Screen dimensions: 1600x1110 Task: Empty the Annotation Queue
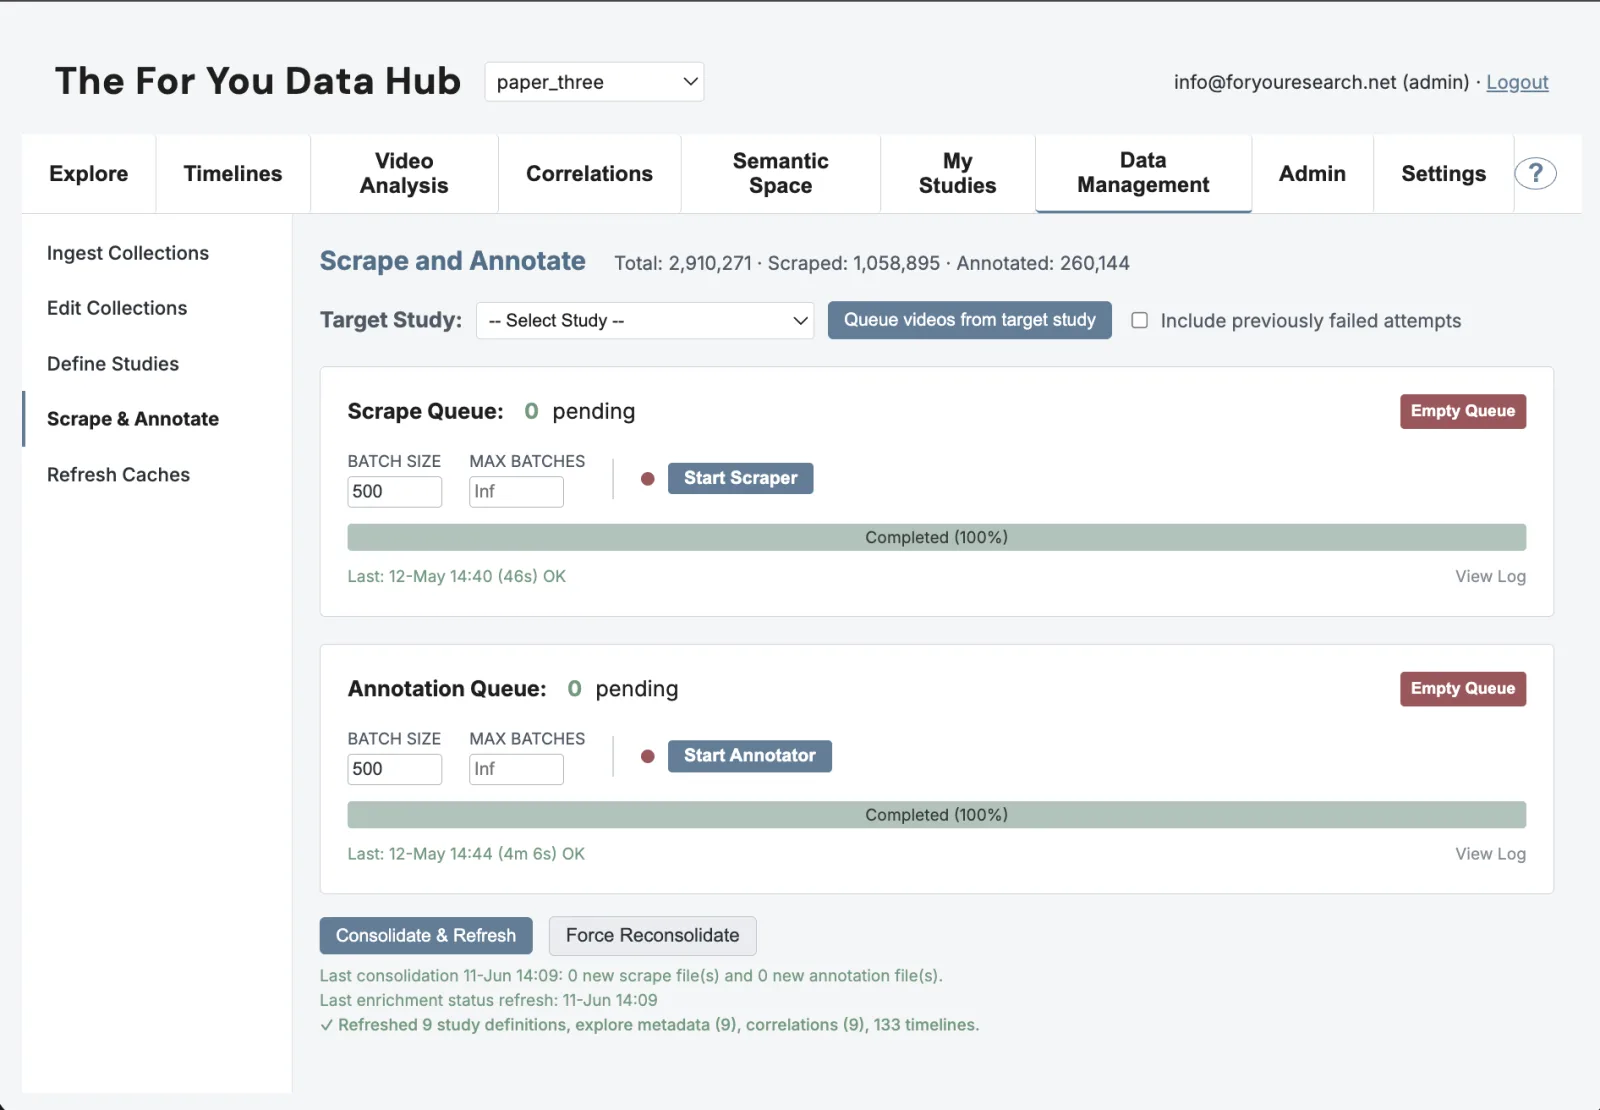[1462, 689]
